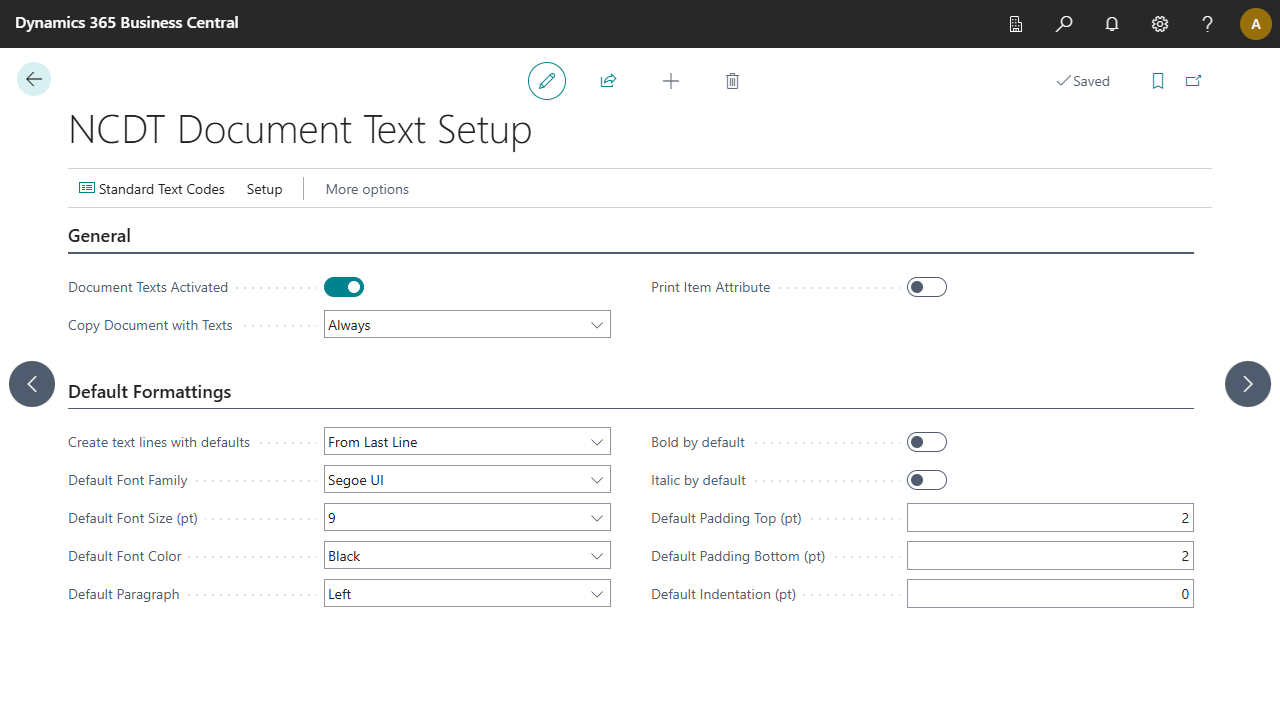Screen dimensions: 1280x720
Task: Open the notifications bell icon
Action: 1112,24
